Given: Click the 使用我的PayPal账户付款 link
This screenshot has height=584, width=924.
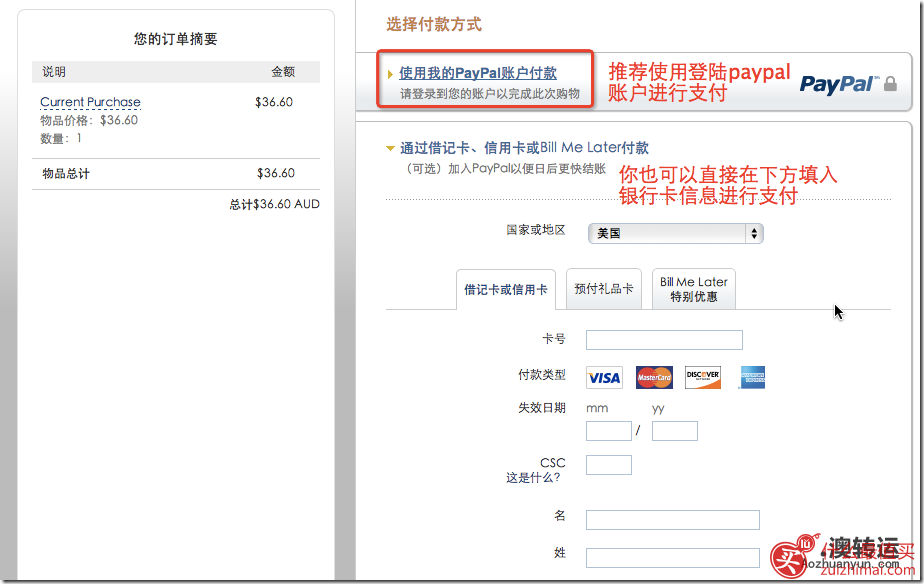Looking at the screenshot, I should click(x=478, y=73).
